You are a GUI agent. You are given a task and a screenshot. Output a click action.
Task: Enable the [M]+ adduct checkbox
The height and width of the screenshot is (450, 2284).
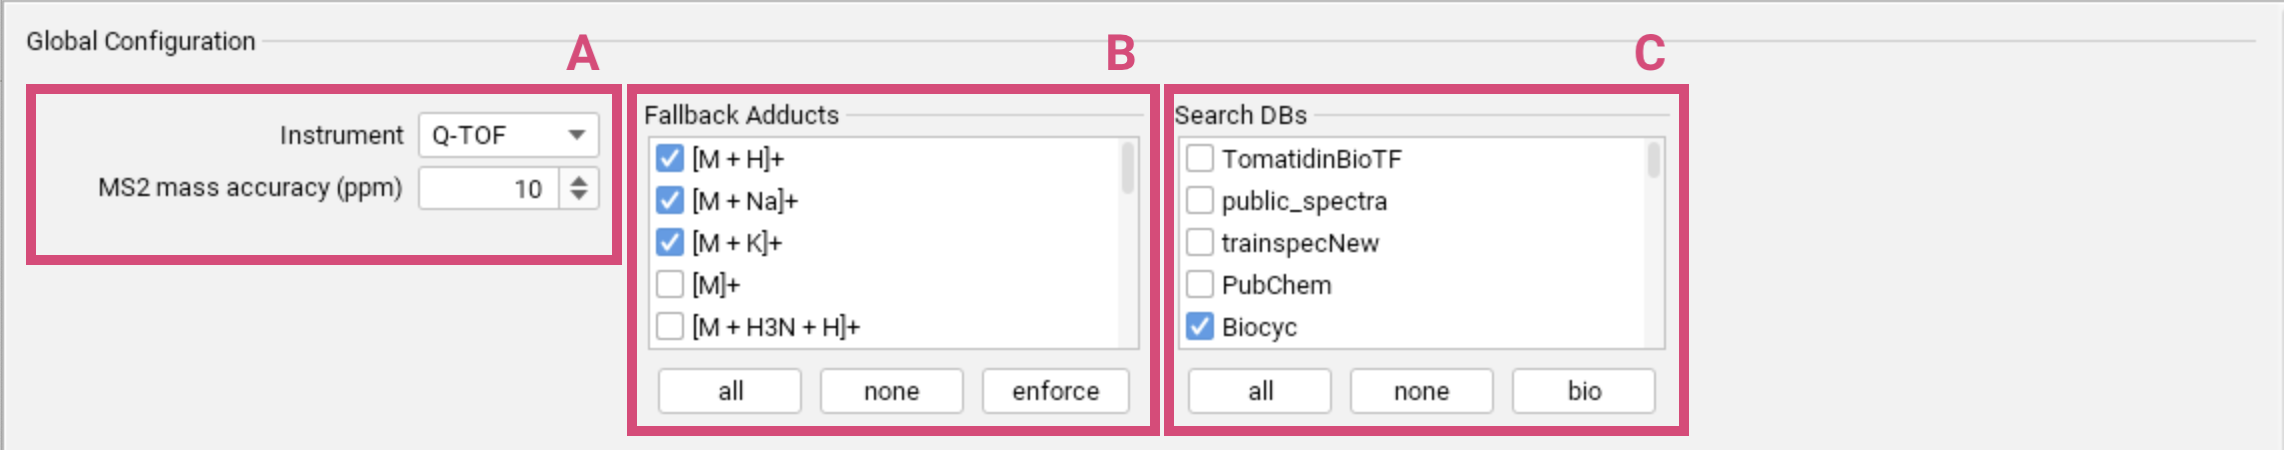(x=670, y=285)
